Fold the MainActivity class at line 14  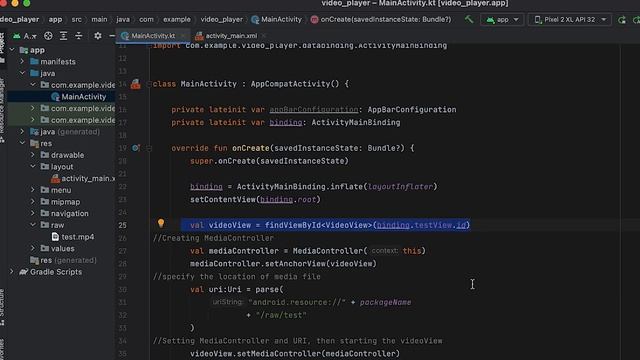(x=149, y=84)
